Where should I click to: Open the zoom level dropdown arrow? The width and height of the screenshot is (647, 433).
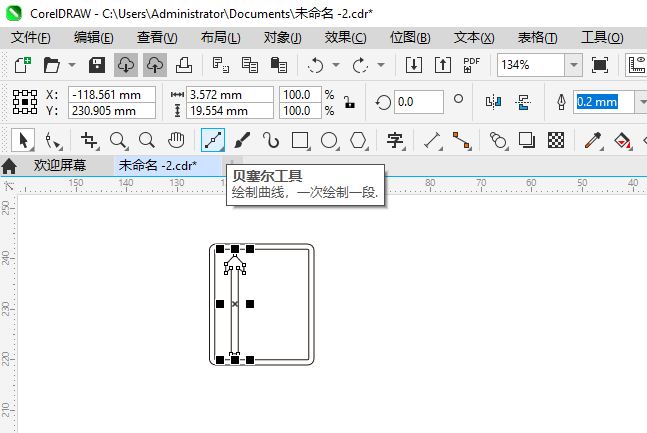tap(574, 65)
